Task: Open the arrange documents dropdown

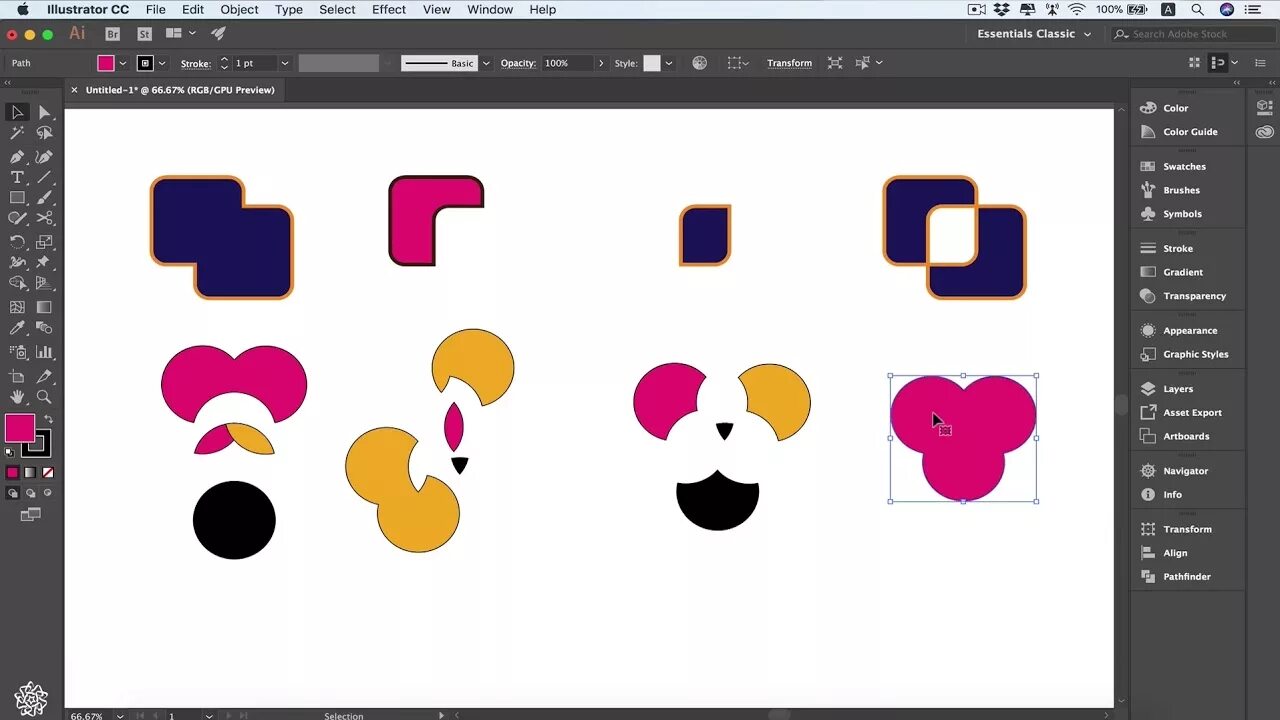Action: (179, 34)
